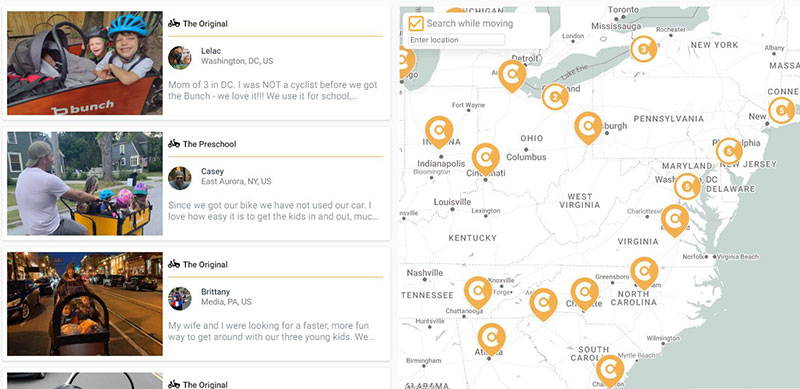This screenshot has width=800, height=389.
Task: Click the Enter location input field
Action: (457, 40)
